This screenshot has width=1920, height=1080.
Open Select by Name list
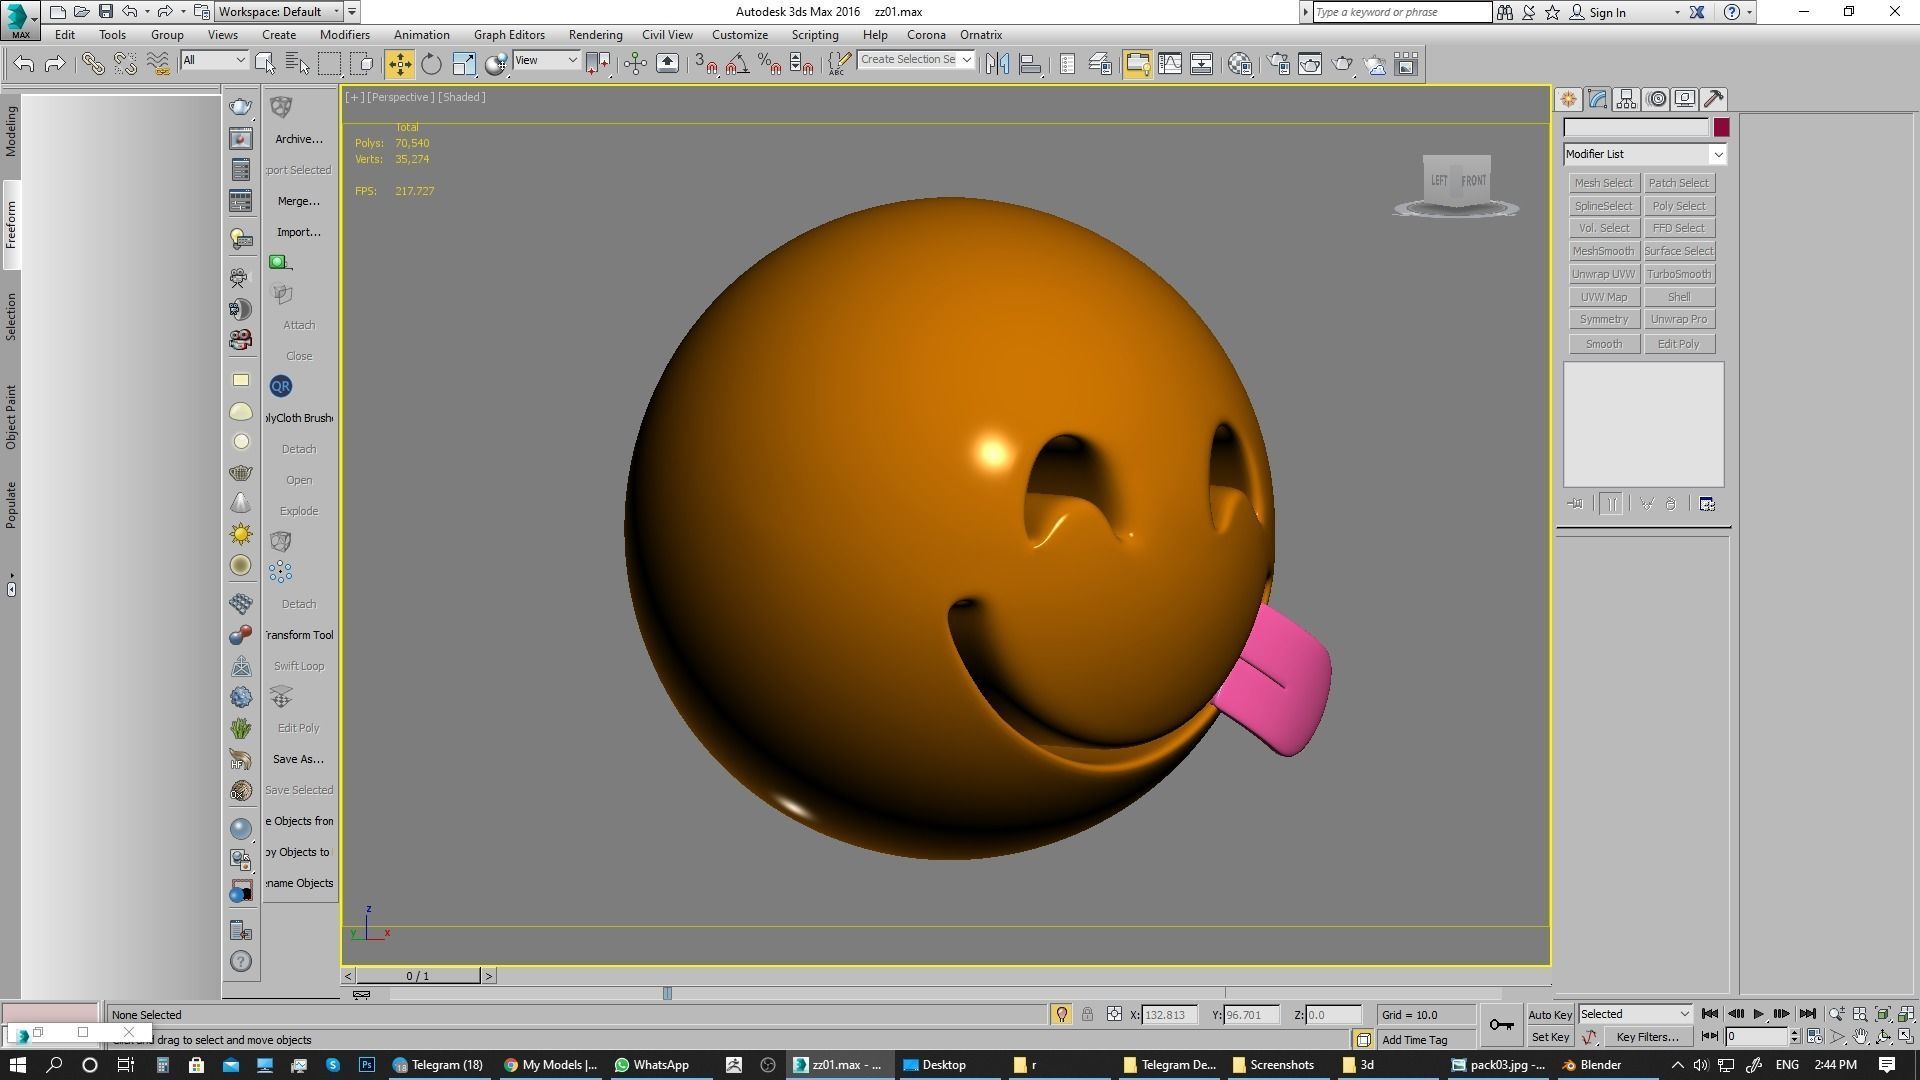(x=297, y=64)
